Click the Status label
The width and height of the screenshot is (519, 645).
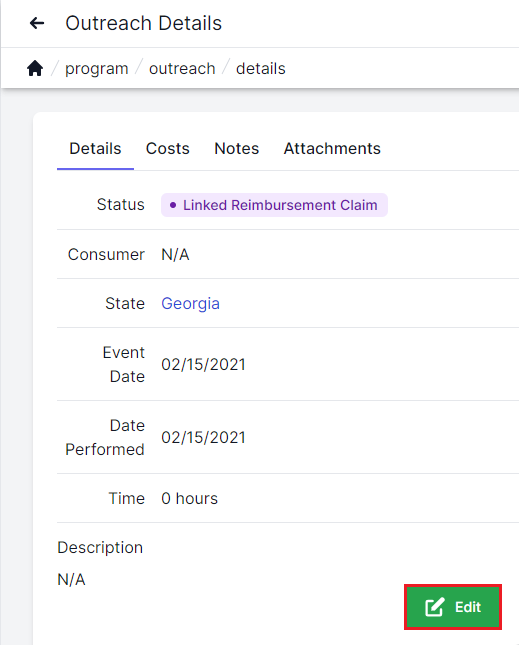(x=120, y=204)
